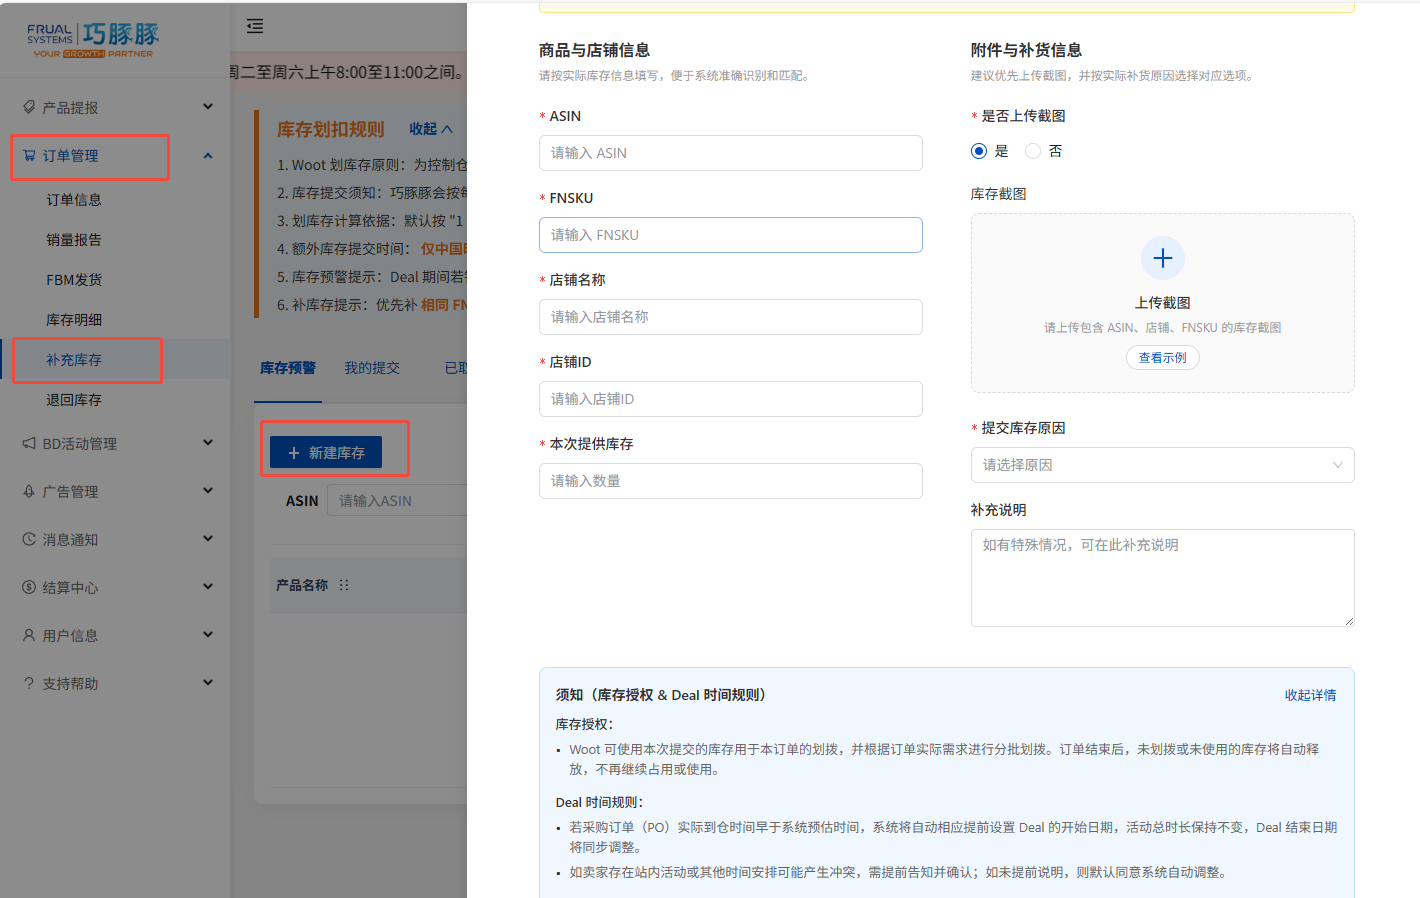The image size is (1420, 898).
Task: Open 补充库存 in the sidebar menu
Action: [74, 360]
